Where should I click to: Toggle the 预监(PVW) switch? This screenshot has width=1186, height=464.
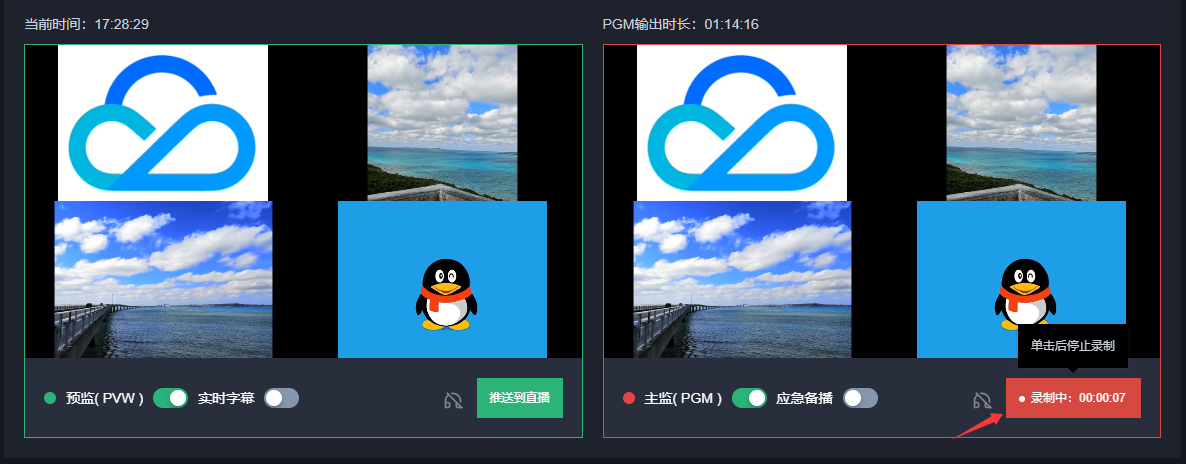click(170, 398)
